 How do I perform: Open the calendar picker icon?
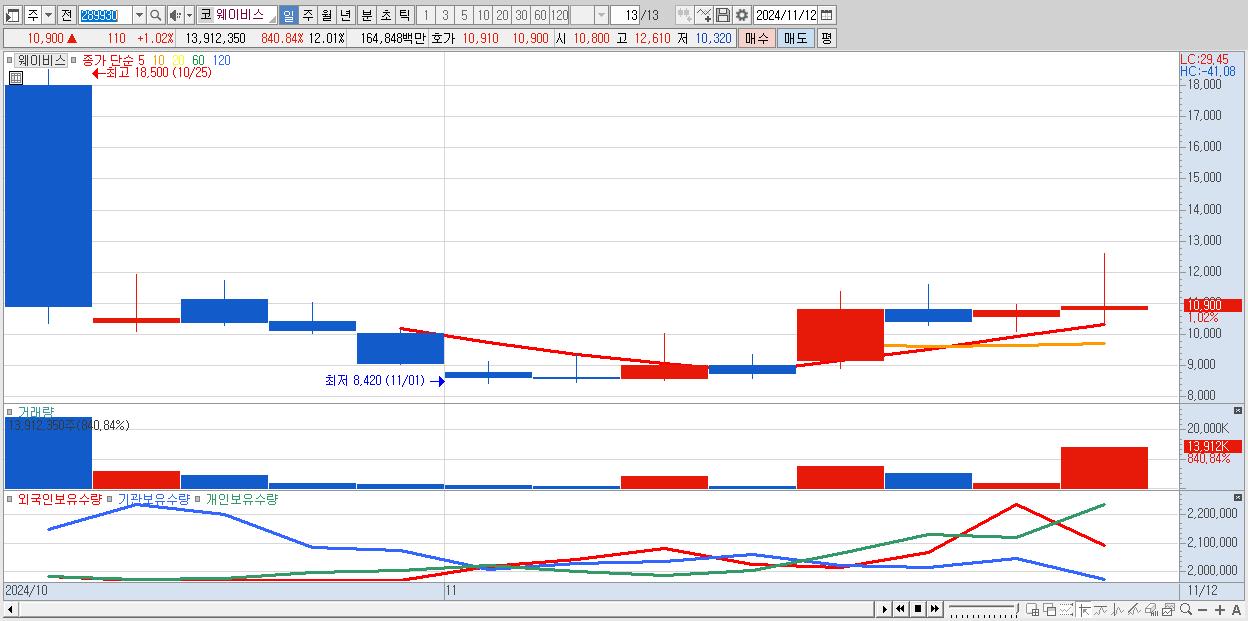point(827,15)
